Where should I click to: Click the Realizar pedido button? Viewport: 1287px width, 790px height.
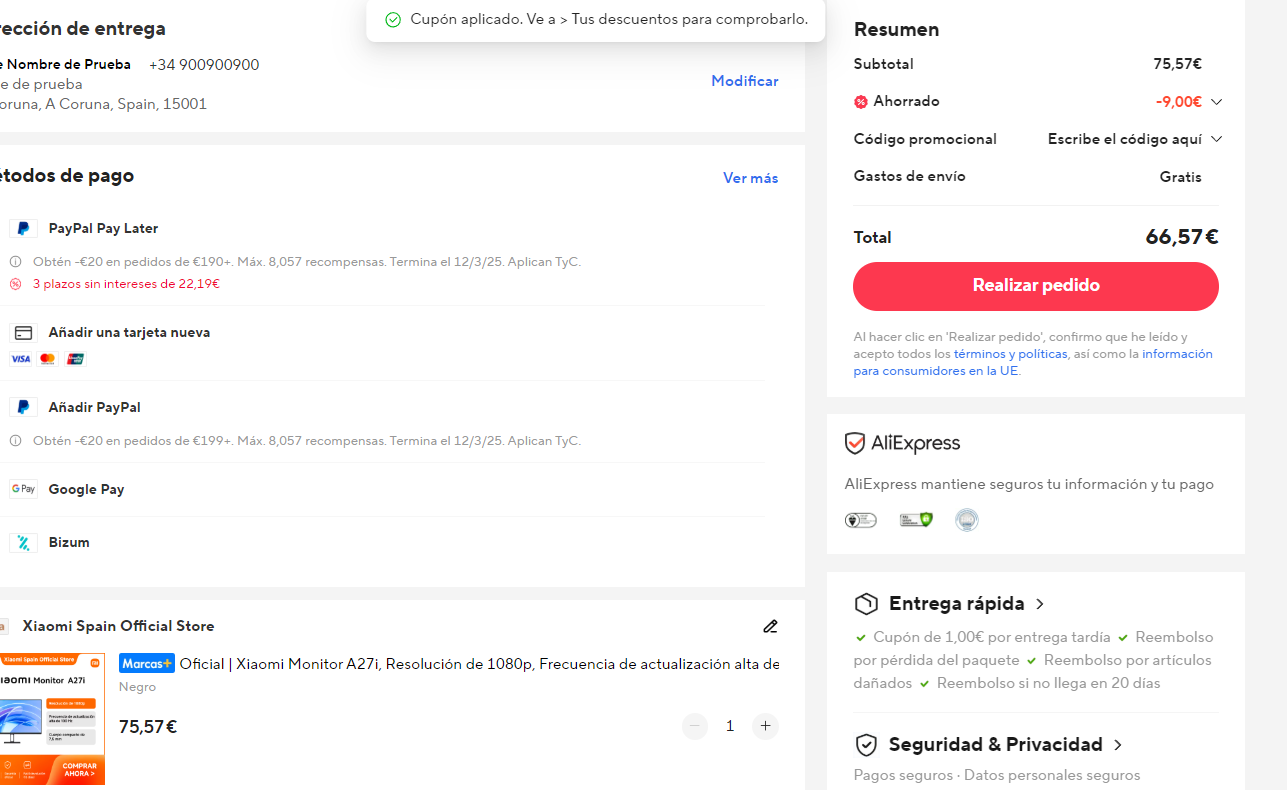tap(1036, 286)
